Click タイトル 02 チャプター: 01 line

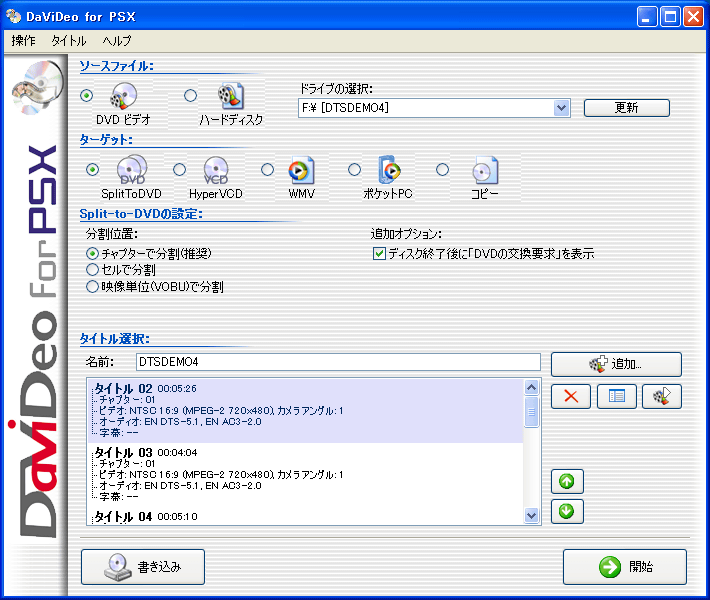point(127,400)
